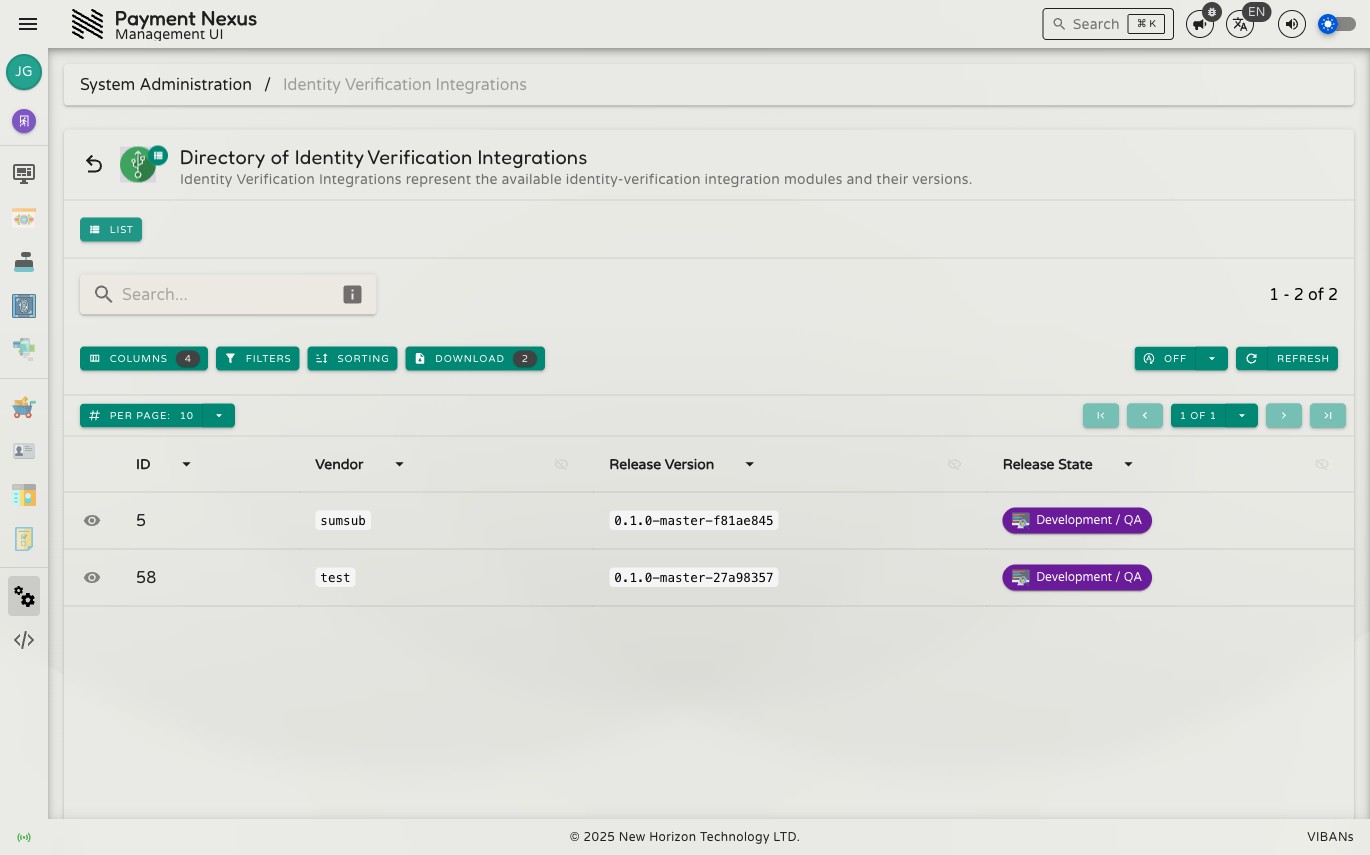Open the per page dropdown arrow
This screenshot has height=855, width=1370.
(x=219, y=415)
